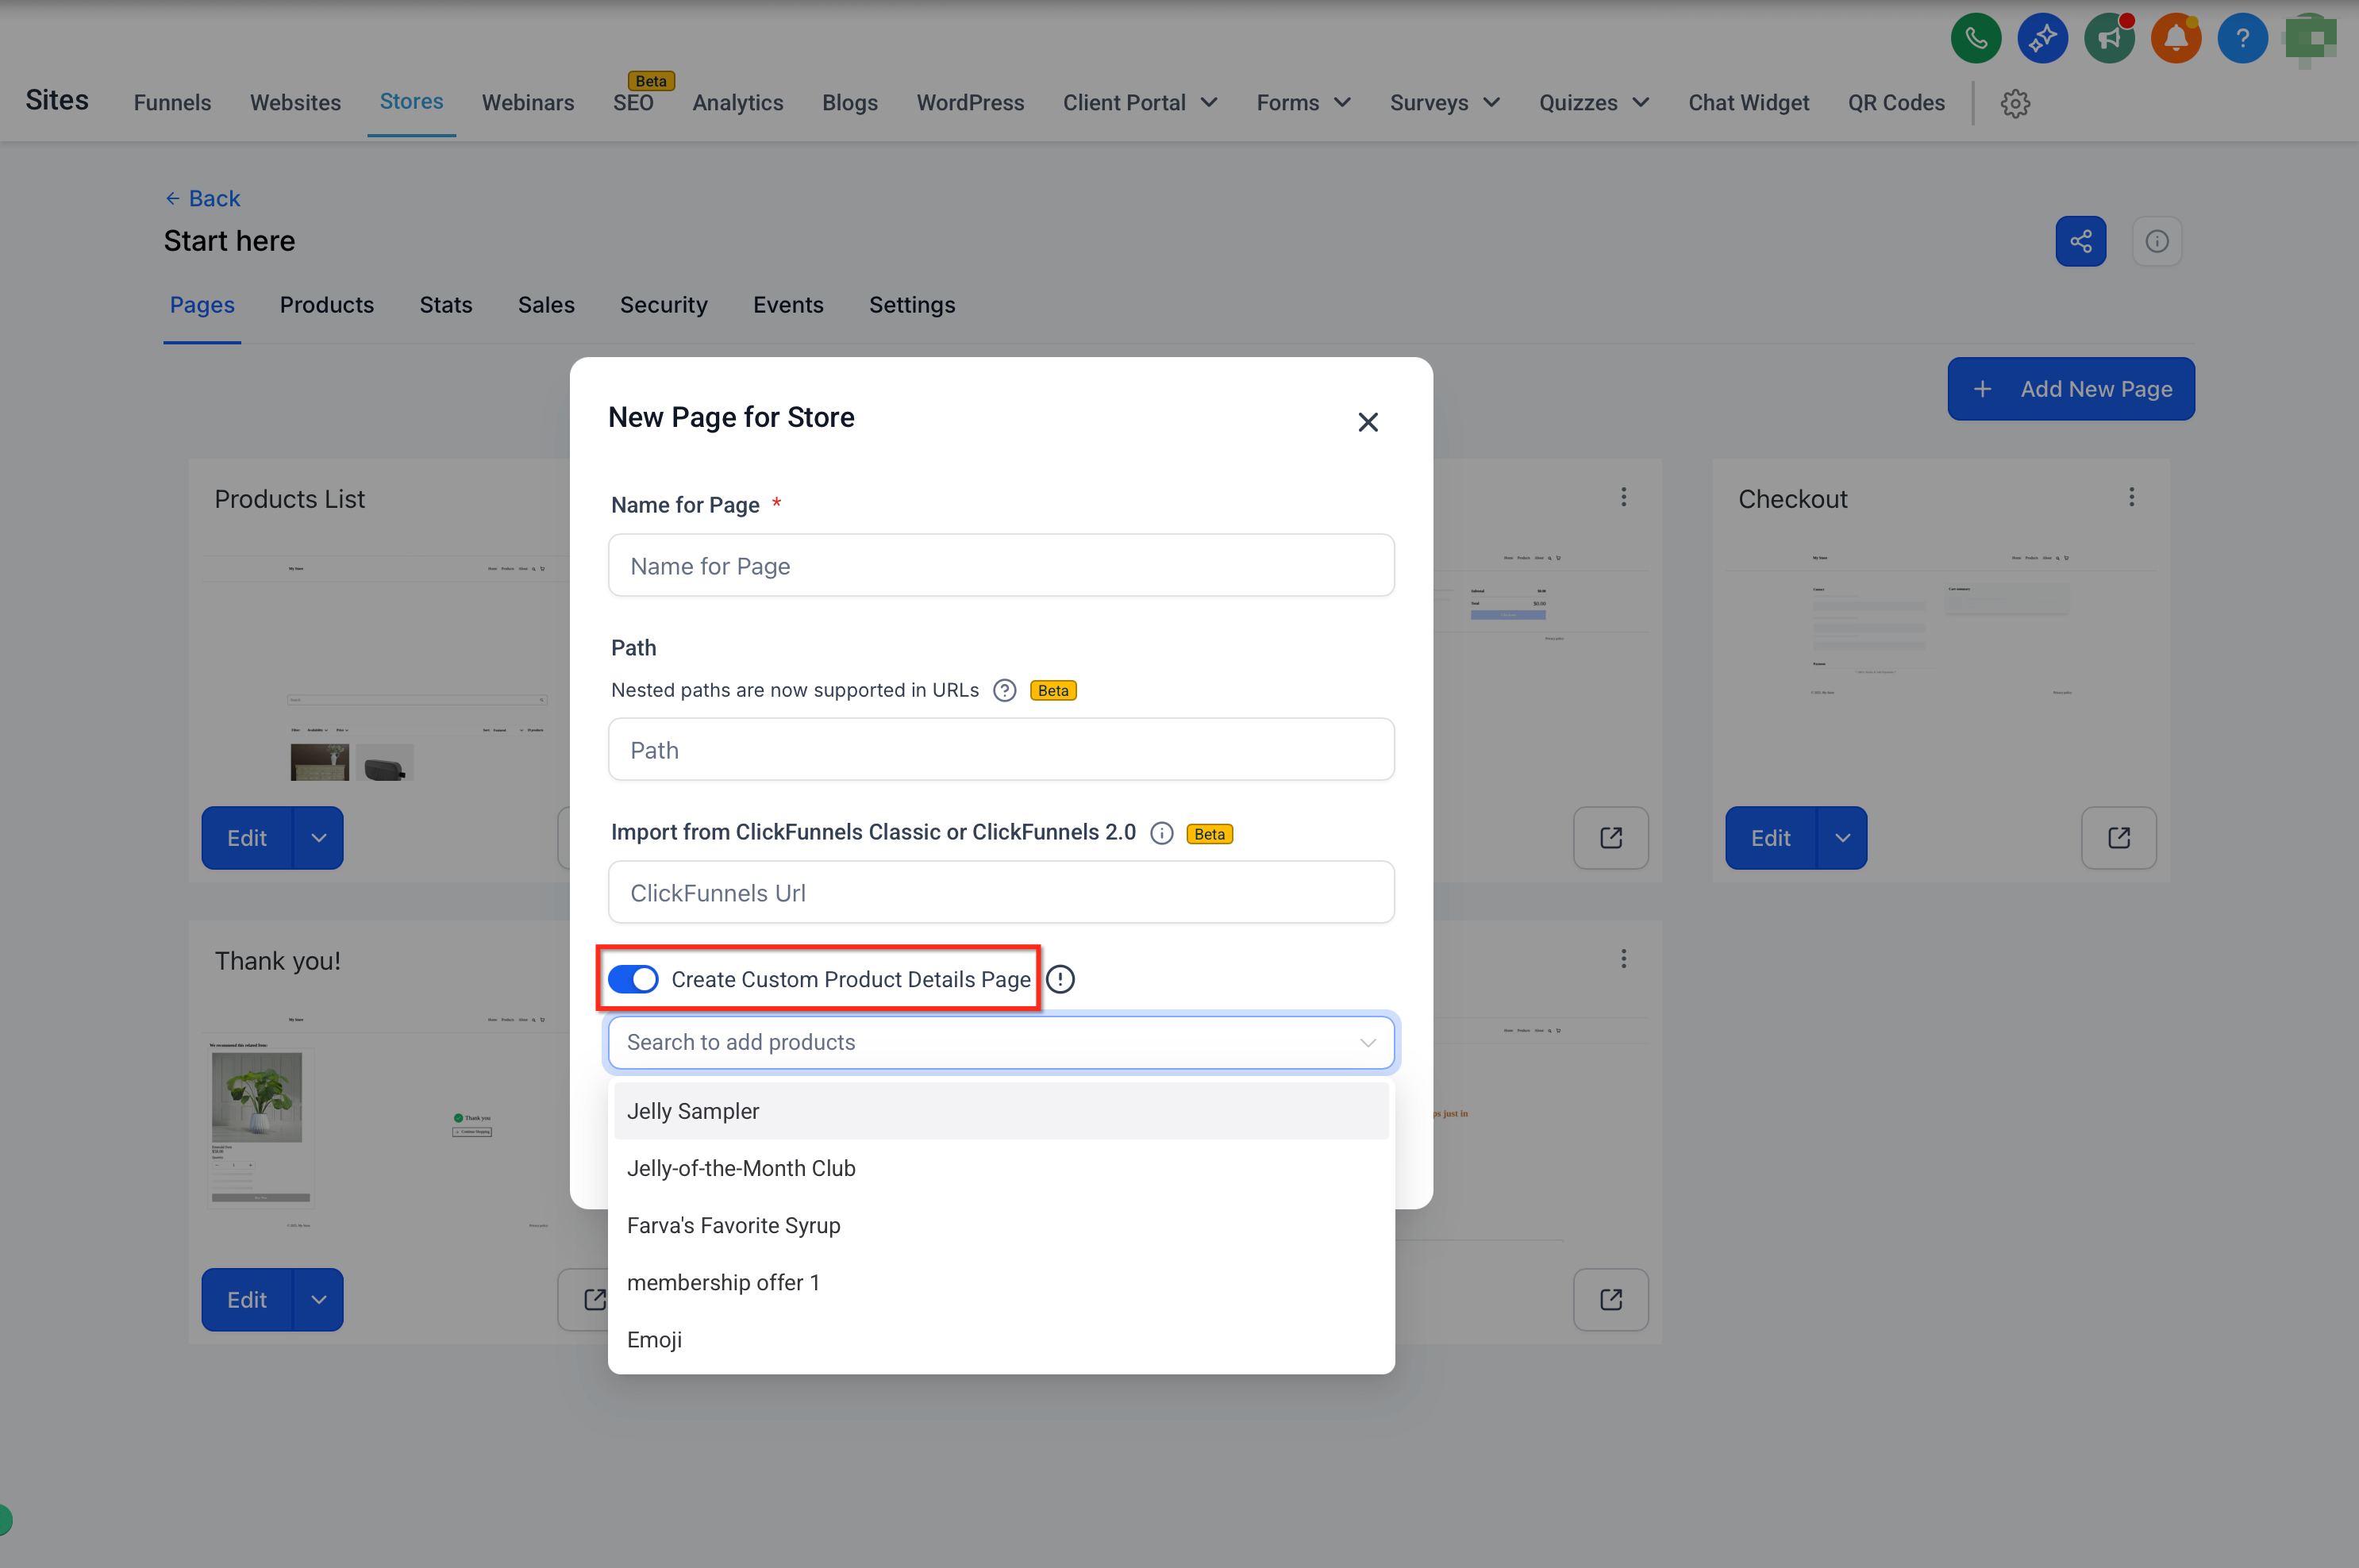This screenshot has height=1568, width=2359.
Task: Click info icon next to Custom Product Details
Action: (1060, 979)
